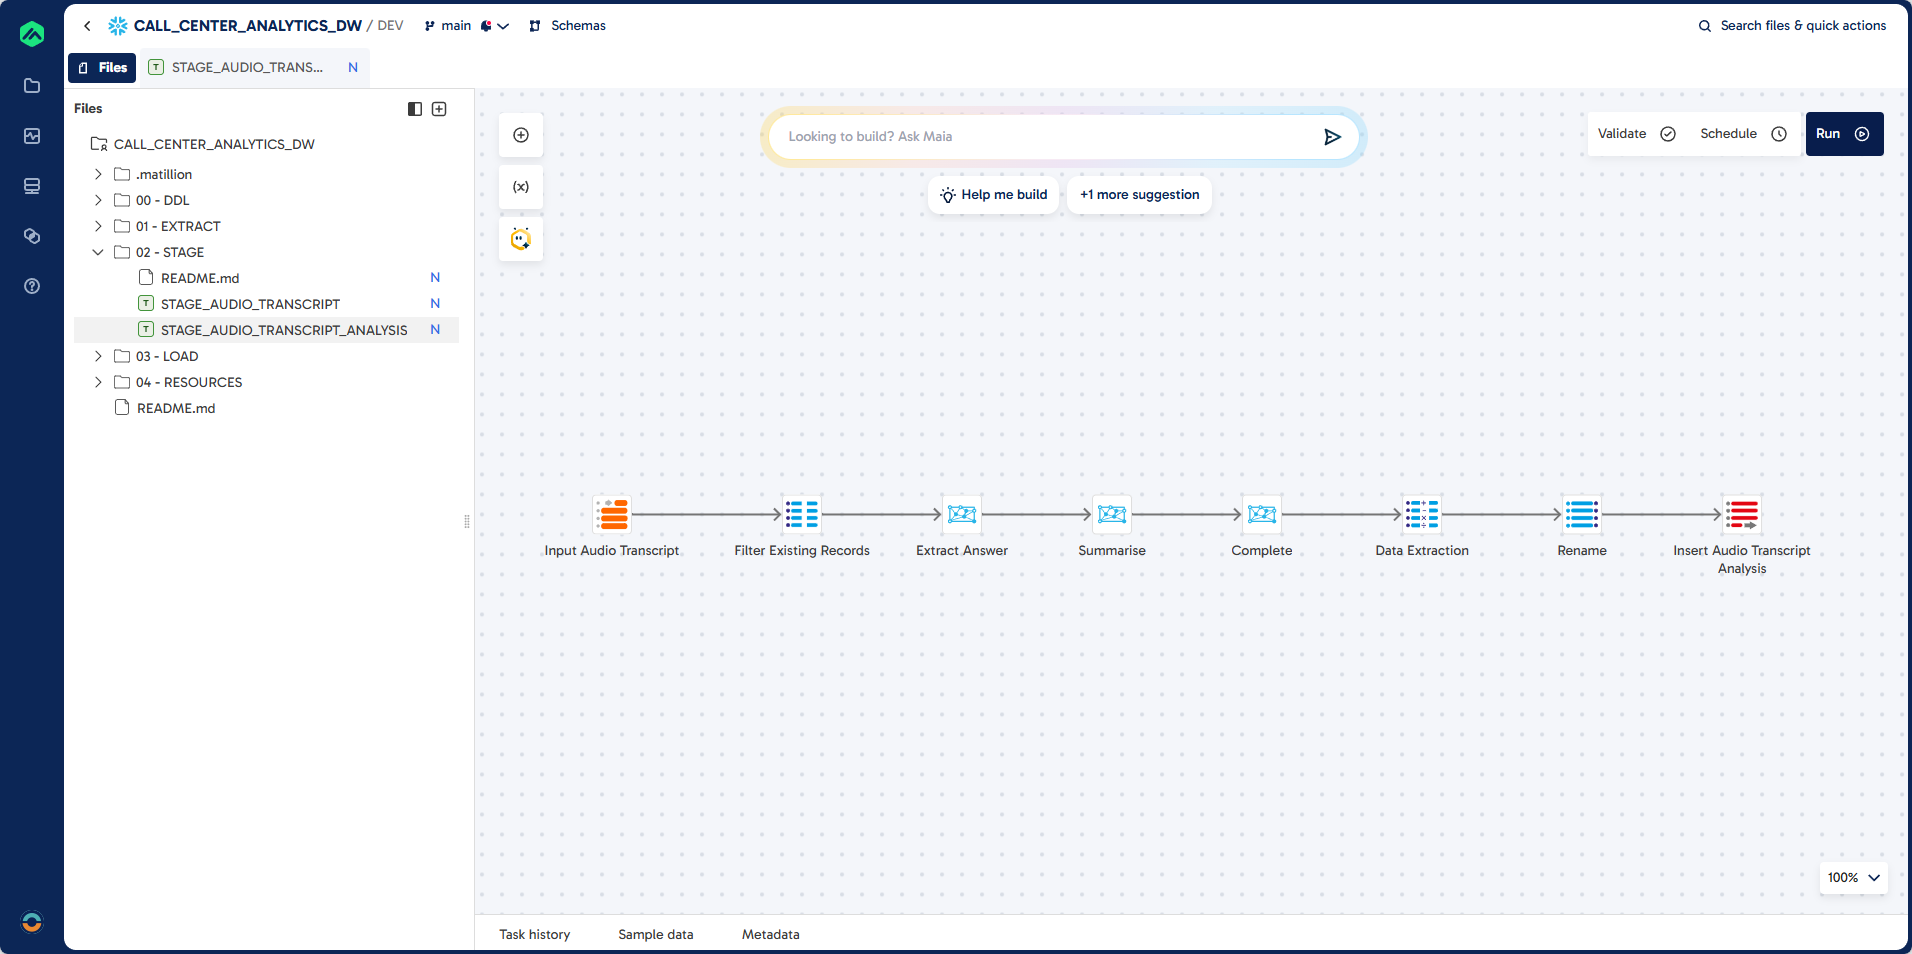Select the Complete component on the canvas
Viewport: 1912px width, 954px height.
[x=1261, y=514]
